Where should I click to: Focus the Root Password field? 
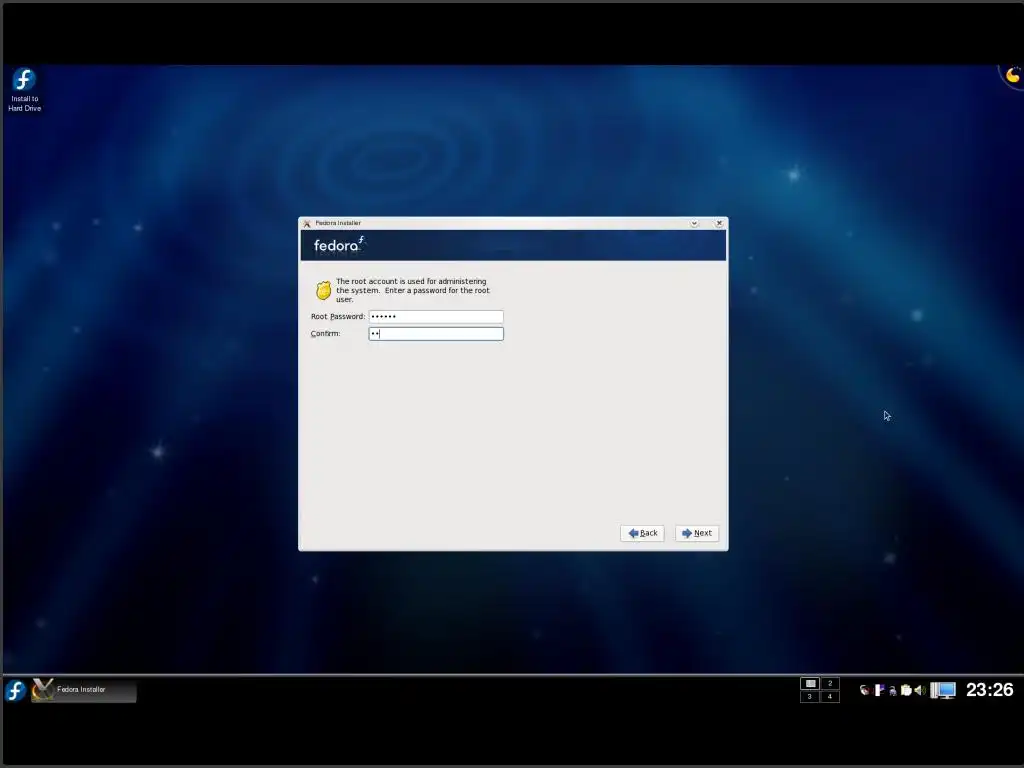point(436,317)
